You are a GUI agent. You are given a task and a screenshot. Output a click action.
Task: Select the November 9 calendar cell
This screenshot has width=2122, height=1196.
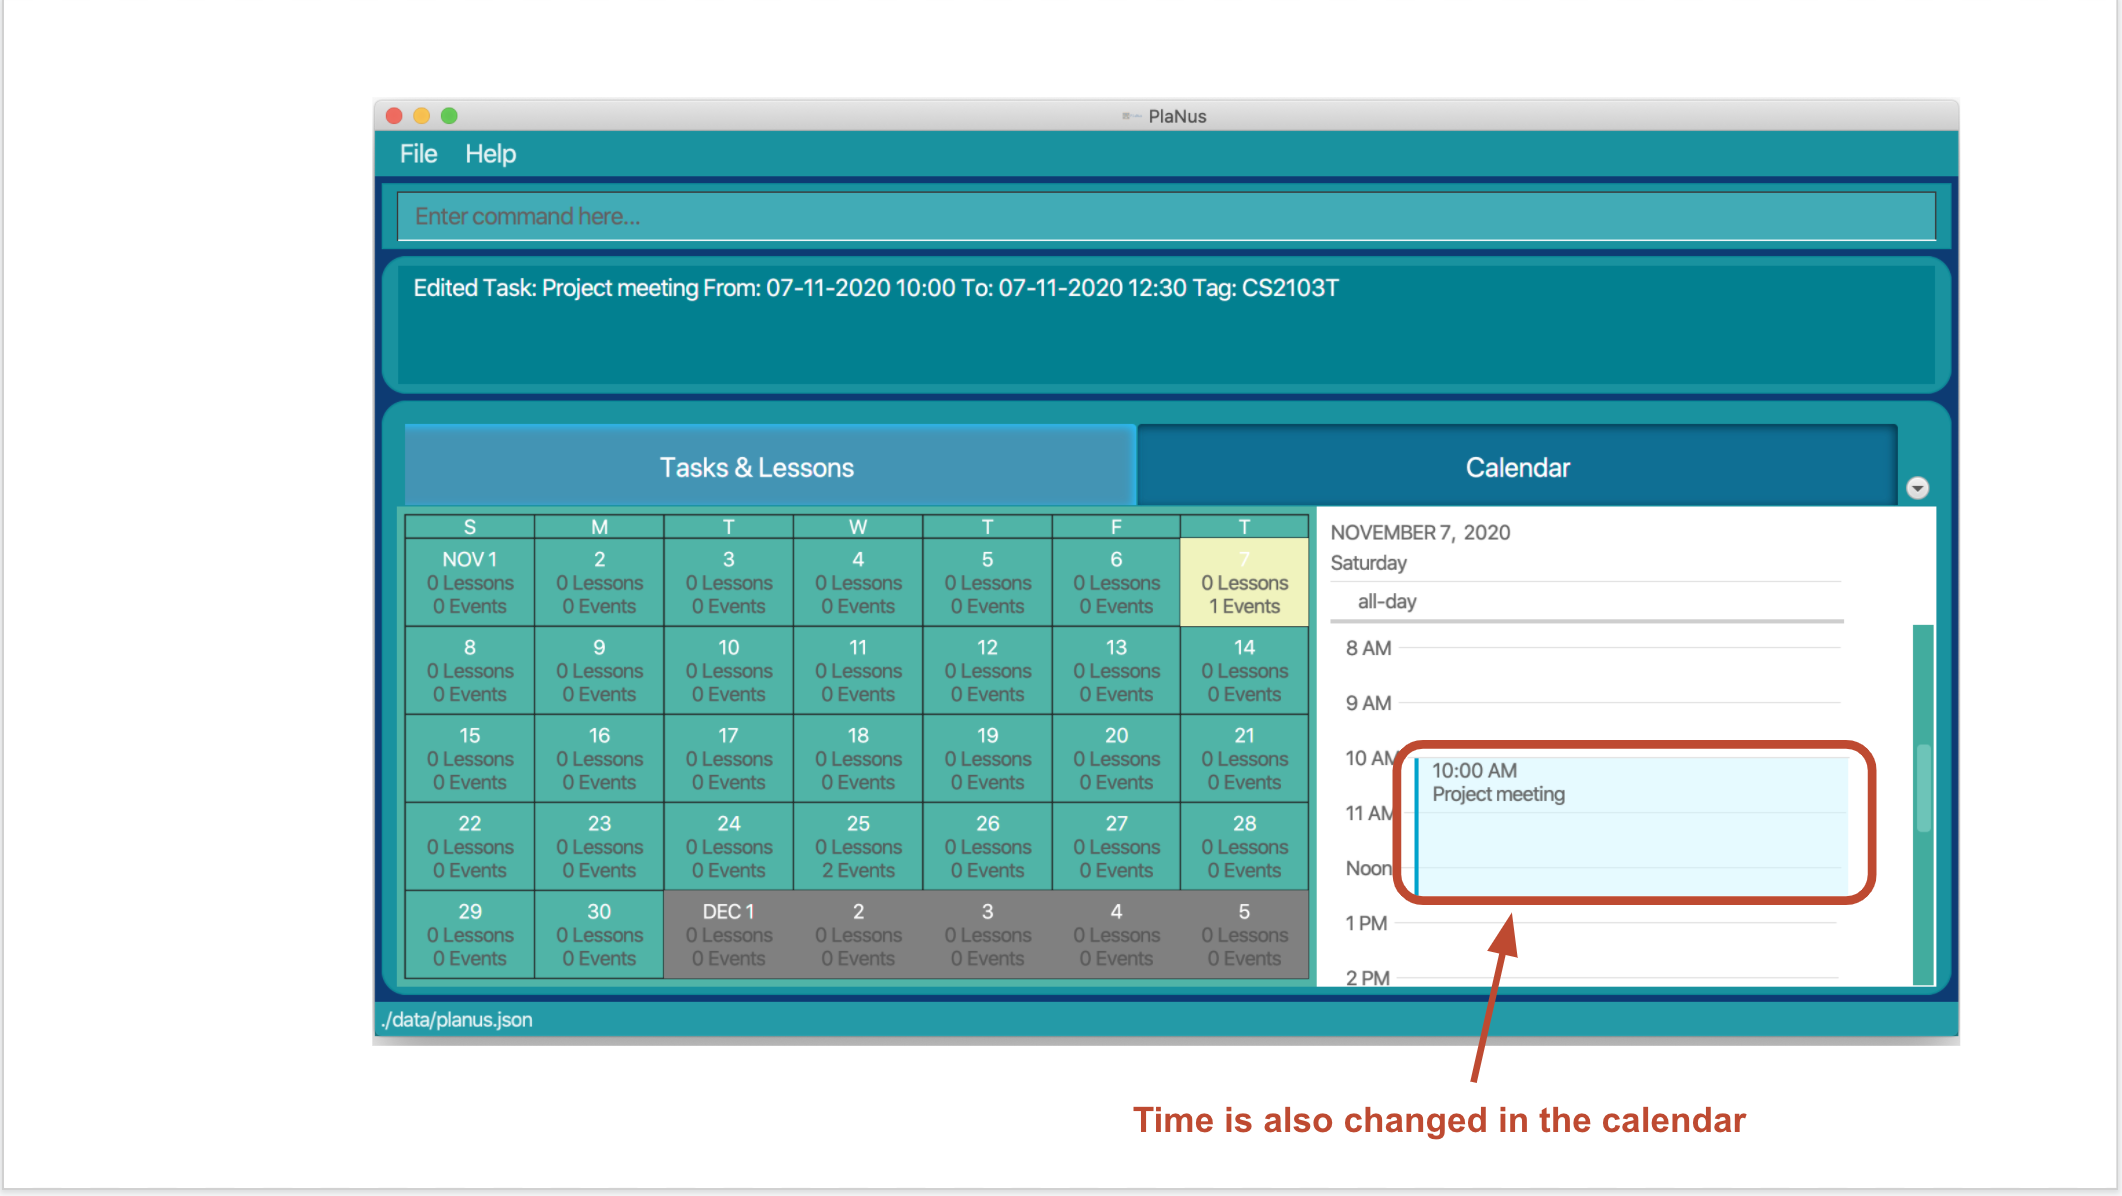599,670
